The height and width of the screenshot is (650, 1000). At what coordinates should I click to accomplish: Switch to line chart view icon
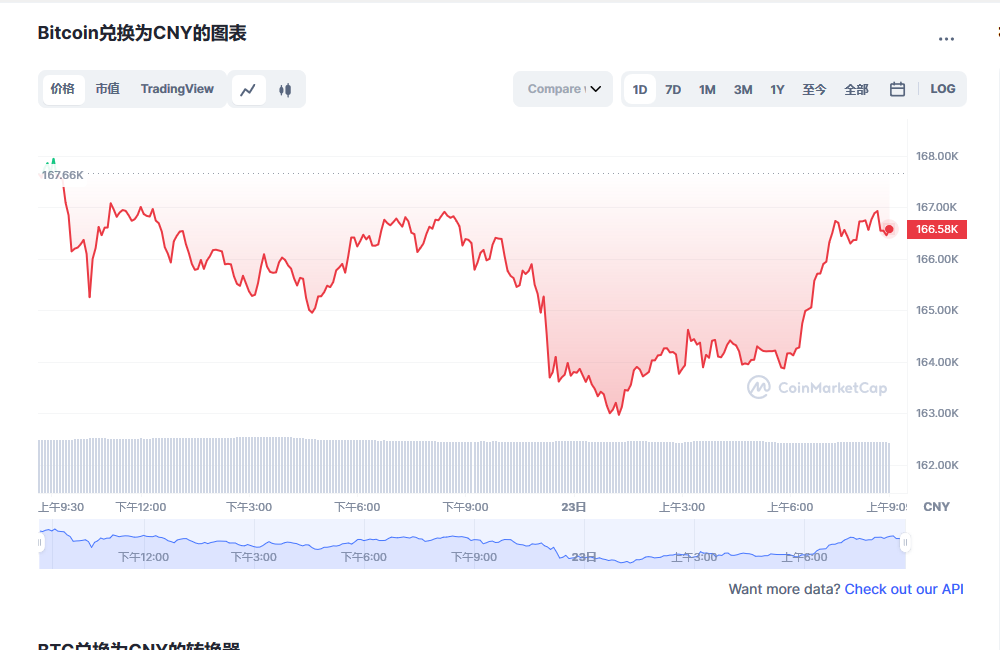click(248, 89)
